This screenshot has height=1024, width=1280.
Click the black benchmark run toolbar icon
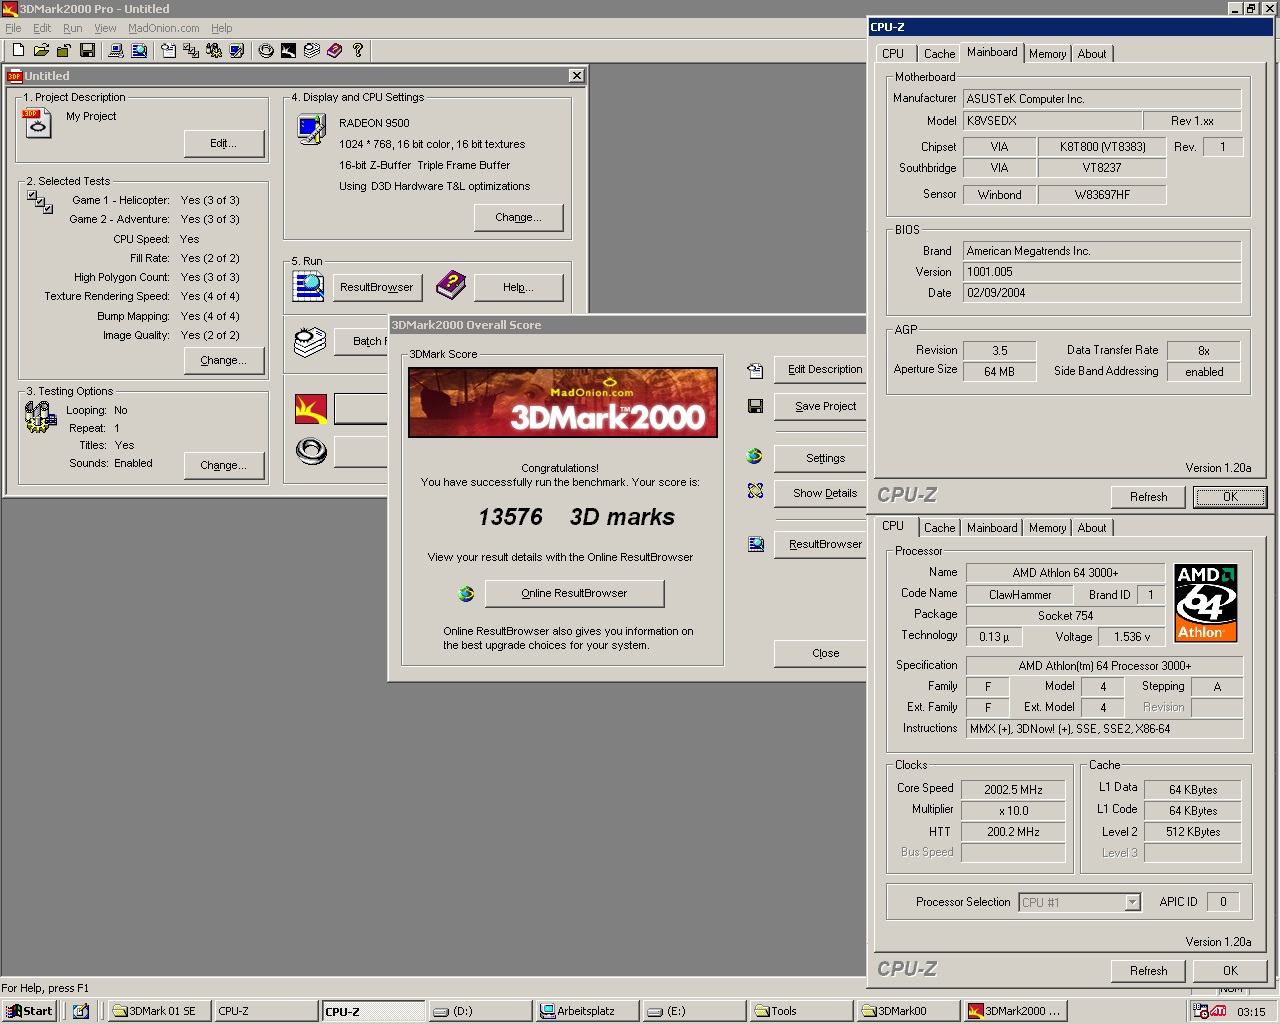(x=288, y=50)
